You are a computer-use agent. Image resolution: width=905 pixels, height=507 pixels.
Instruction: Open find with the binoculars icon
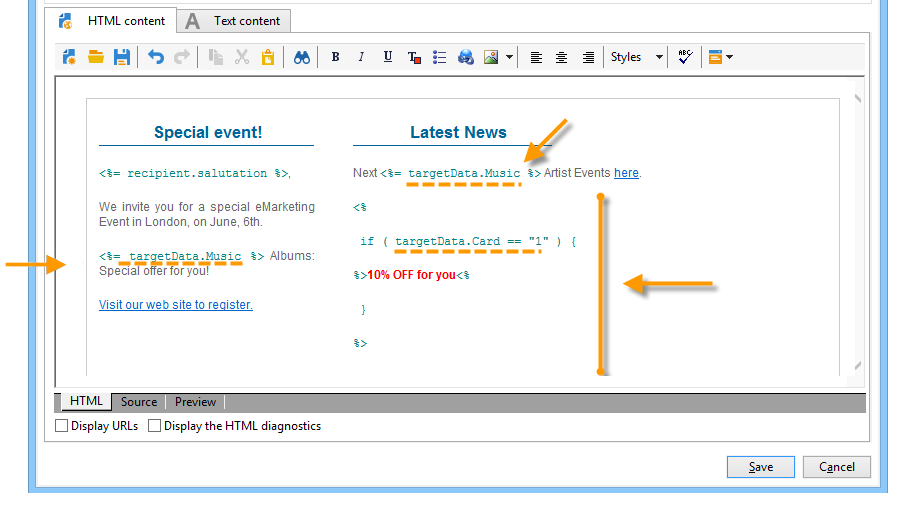tap(302, 57)
